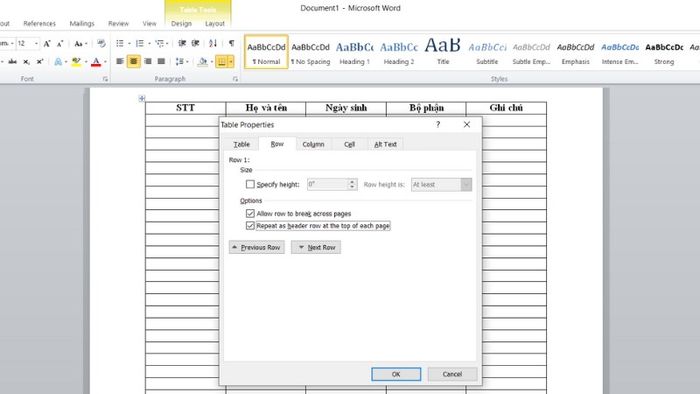Click the Center alignment icon
Image resolution: width=700 pixels, height=394 pixels.
[x=133, y=61]
